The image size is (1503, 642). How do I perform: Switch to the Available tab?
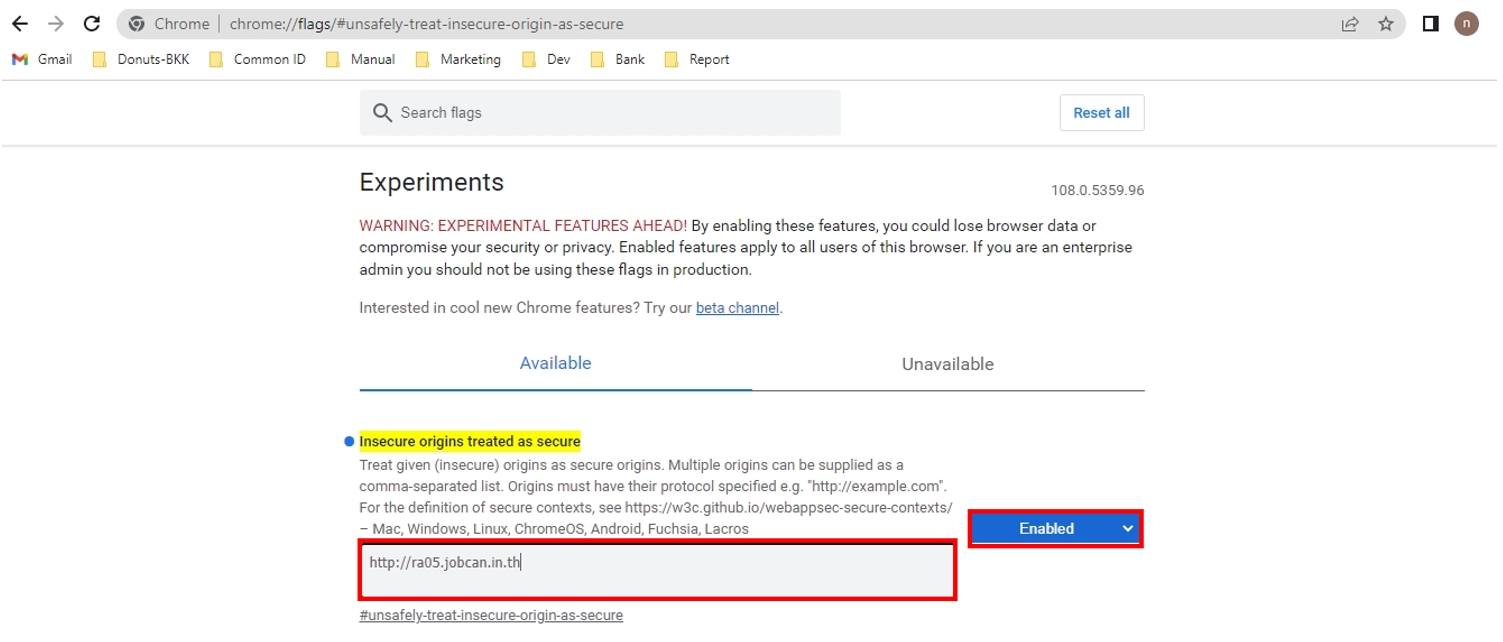point(555,363)
